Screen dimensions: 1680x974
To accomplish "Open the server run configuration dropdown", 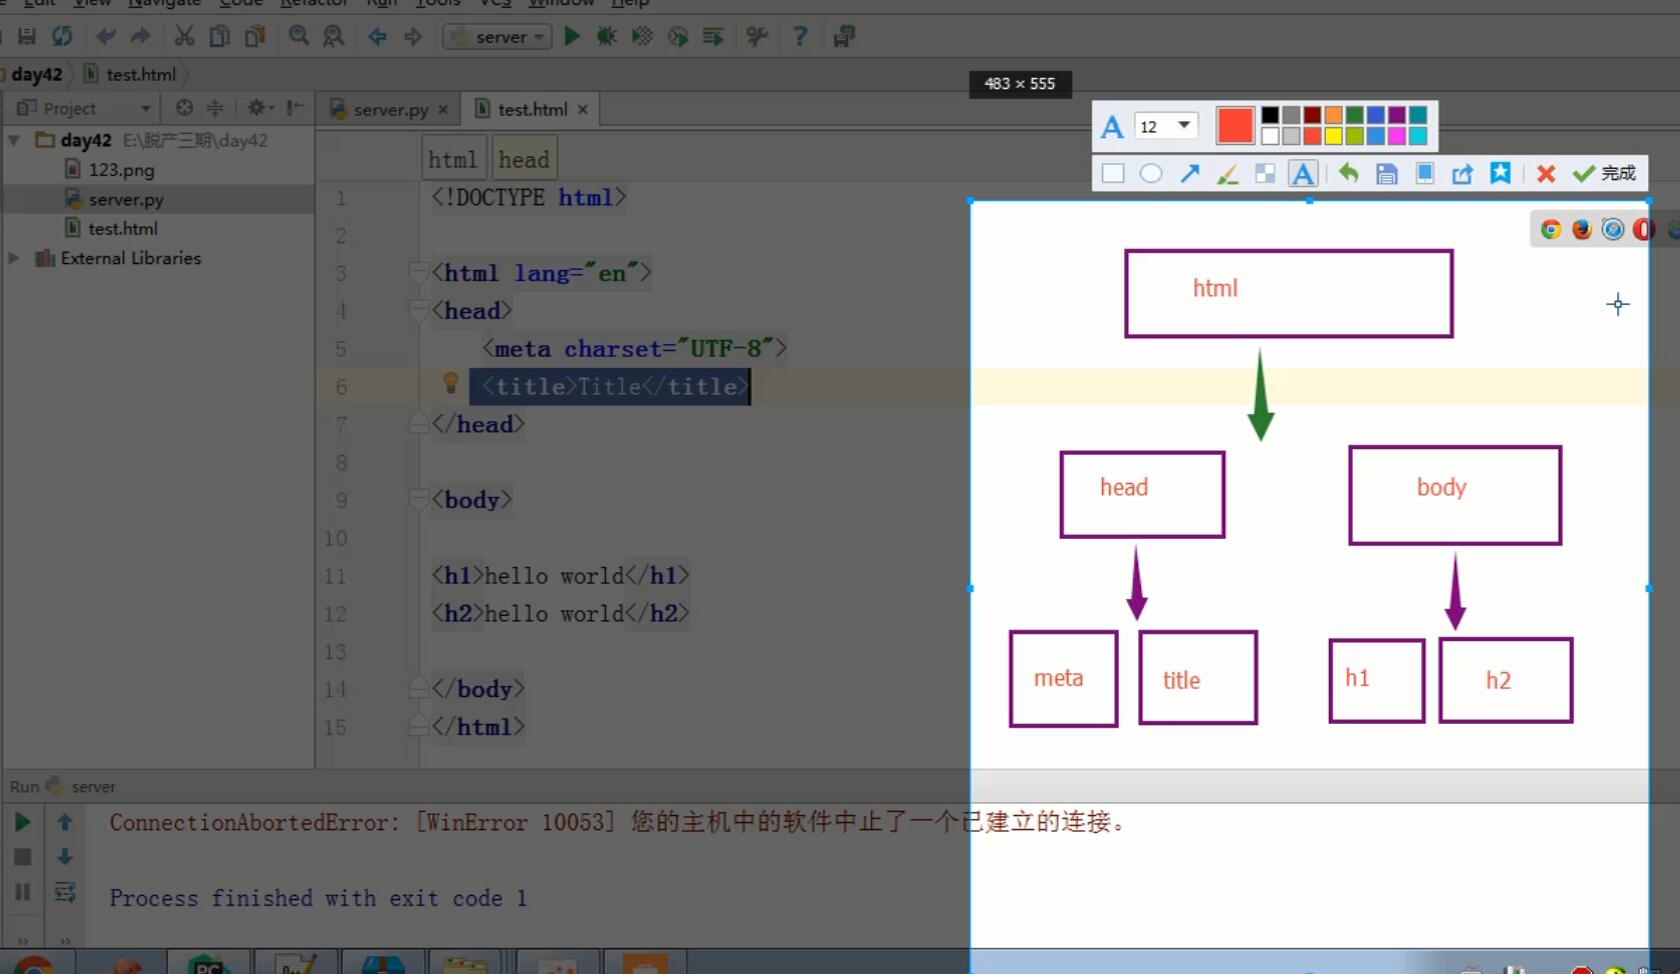I will pos(497,37).
